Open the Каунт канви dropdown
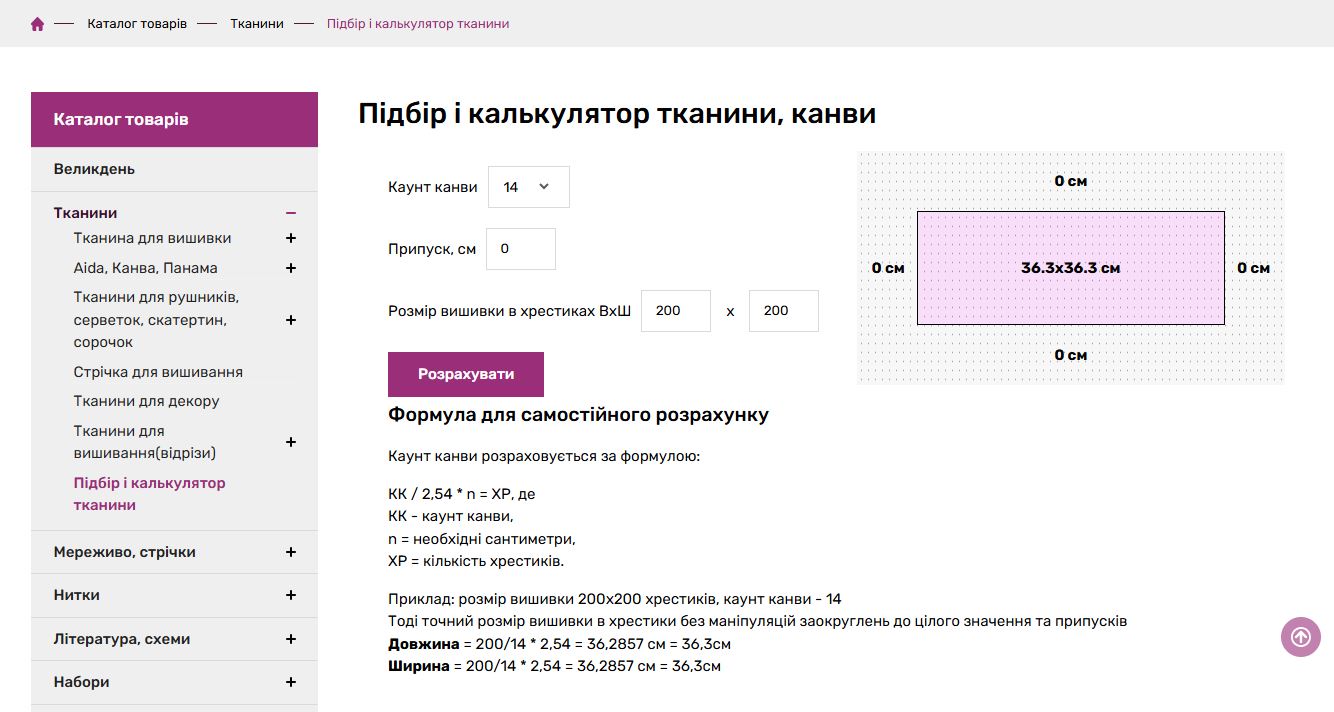Viewport: 1334px width, 712px height. 528,187
